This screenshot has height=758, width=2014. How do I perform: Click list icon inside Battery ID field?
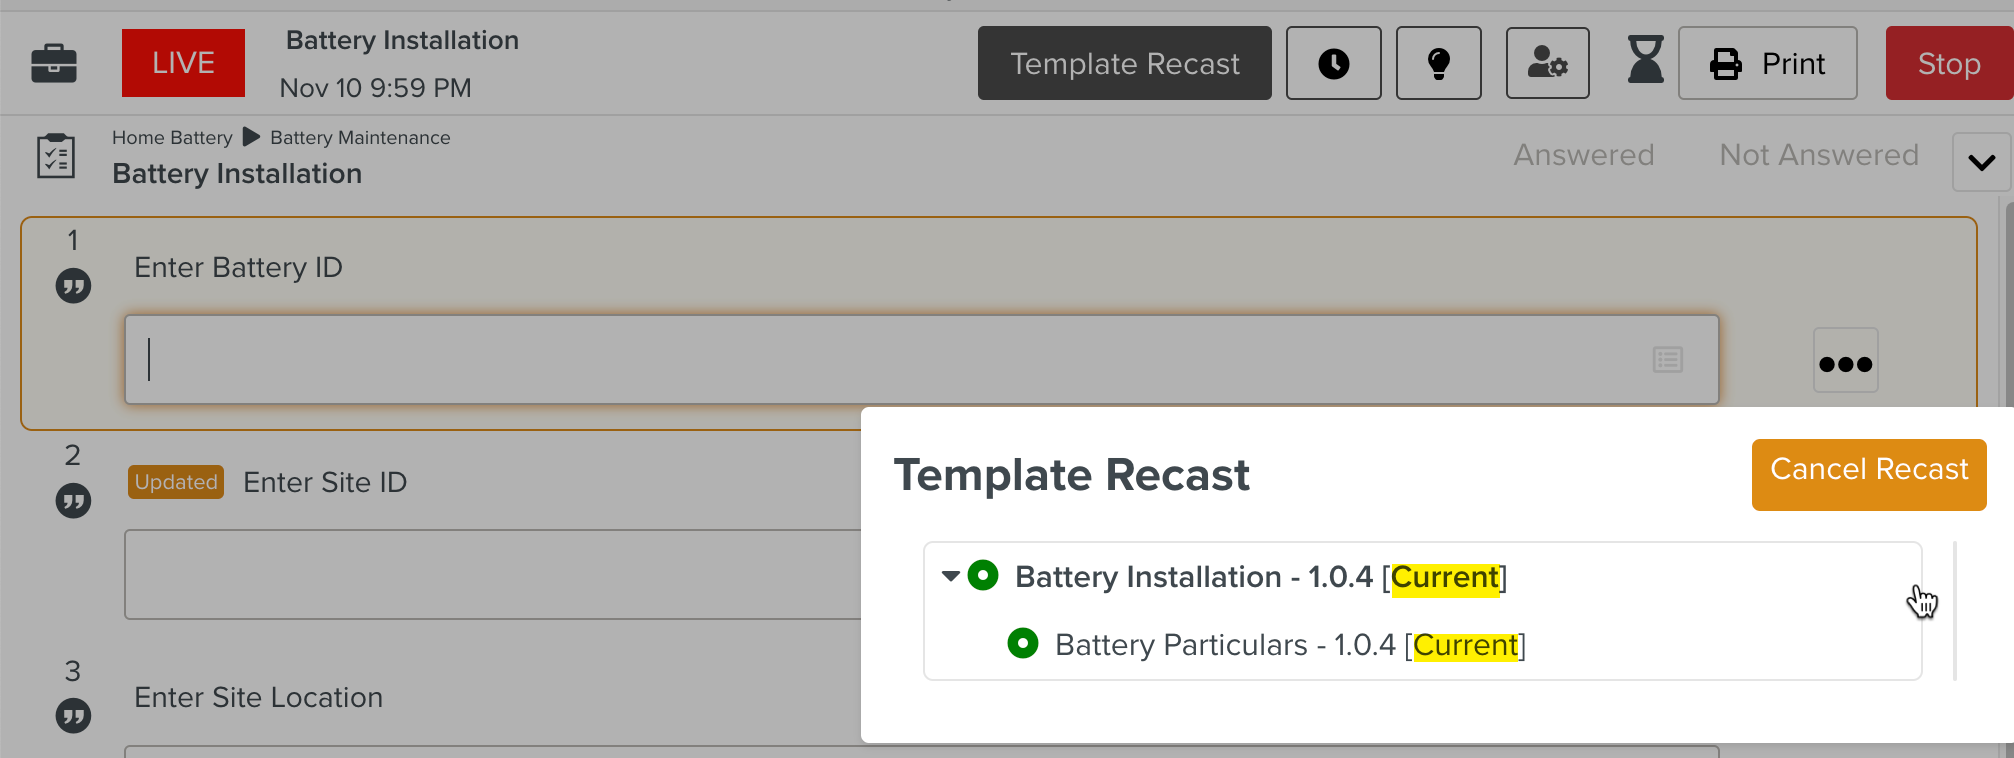click(x=1667, y=360)
